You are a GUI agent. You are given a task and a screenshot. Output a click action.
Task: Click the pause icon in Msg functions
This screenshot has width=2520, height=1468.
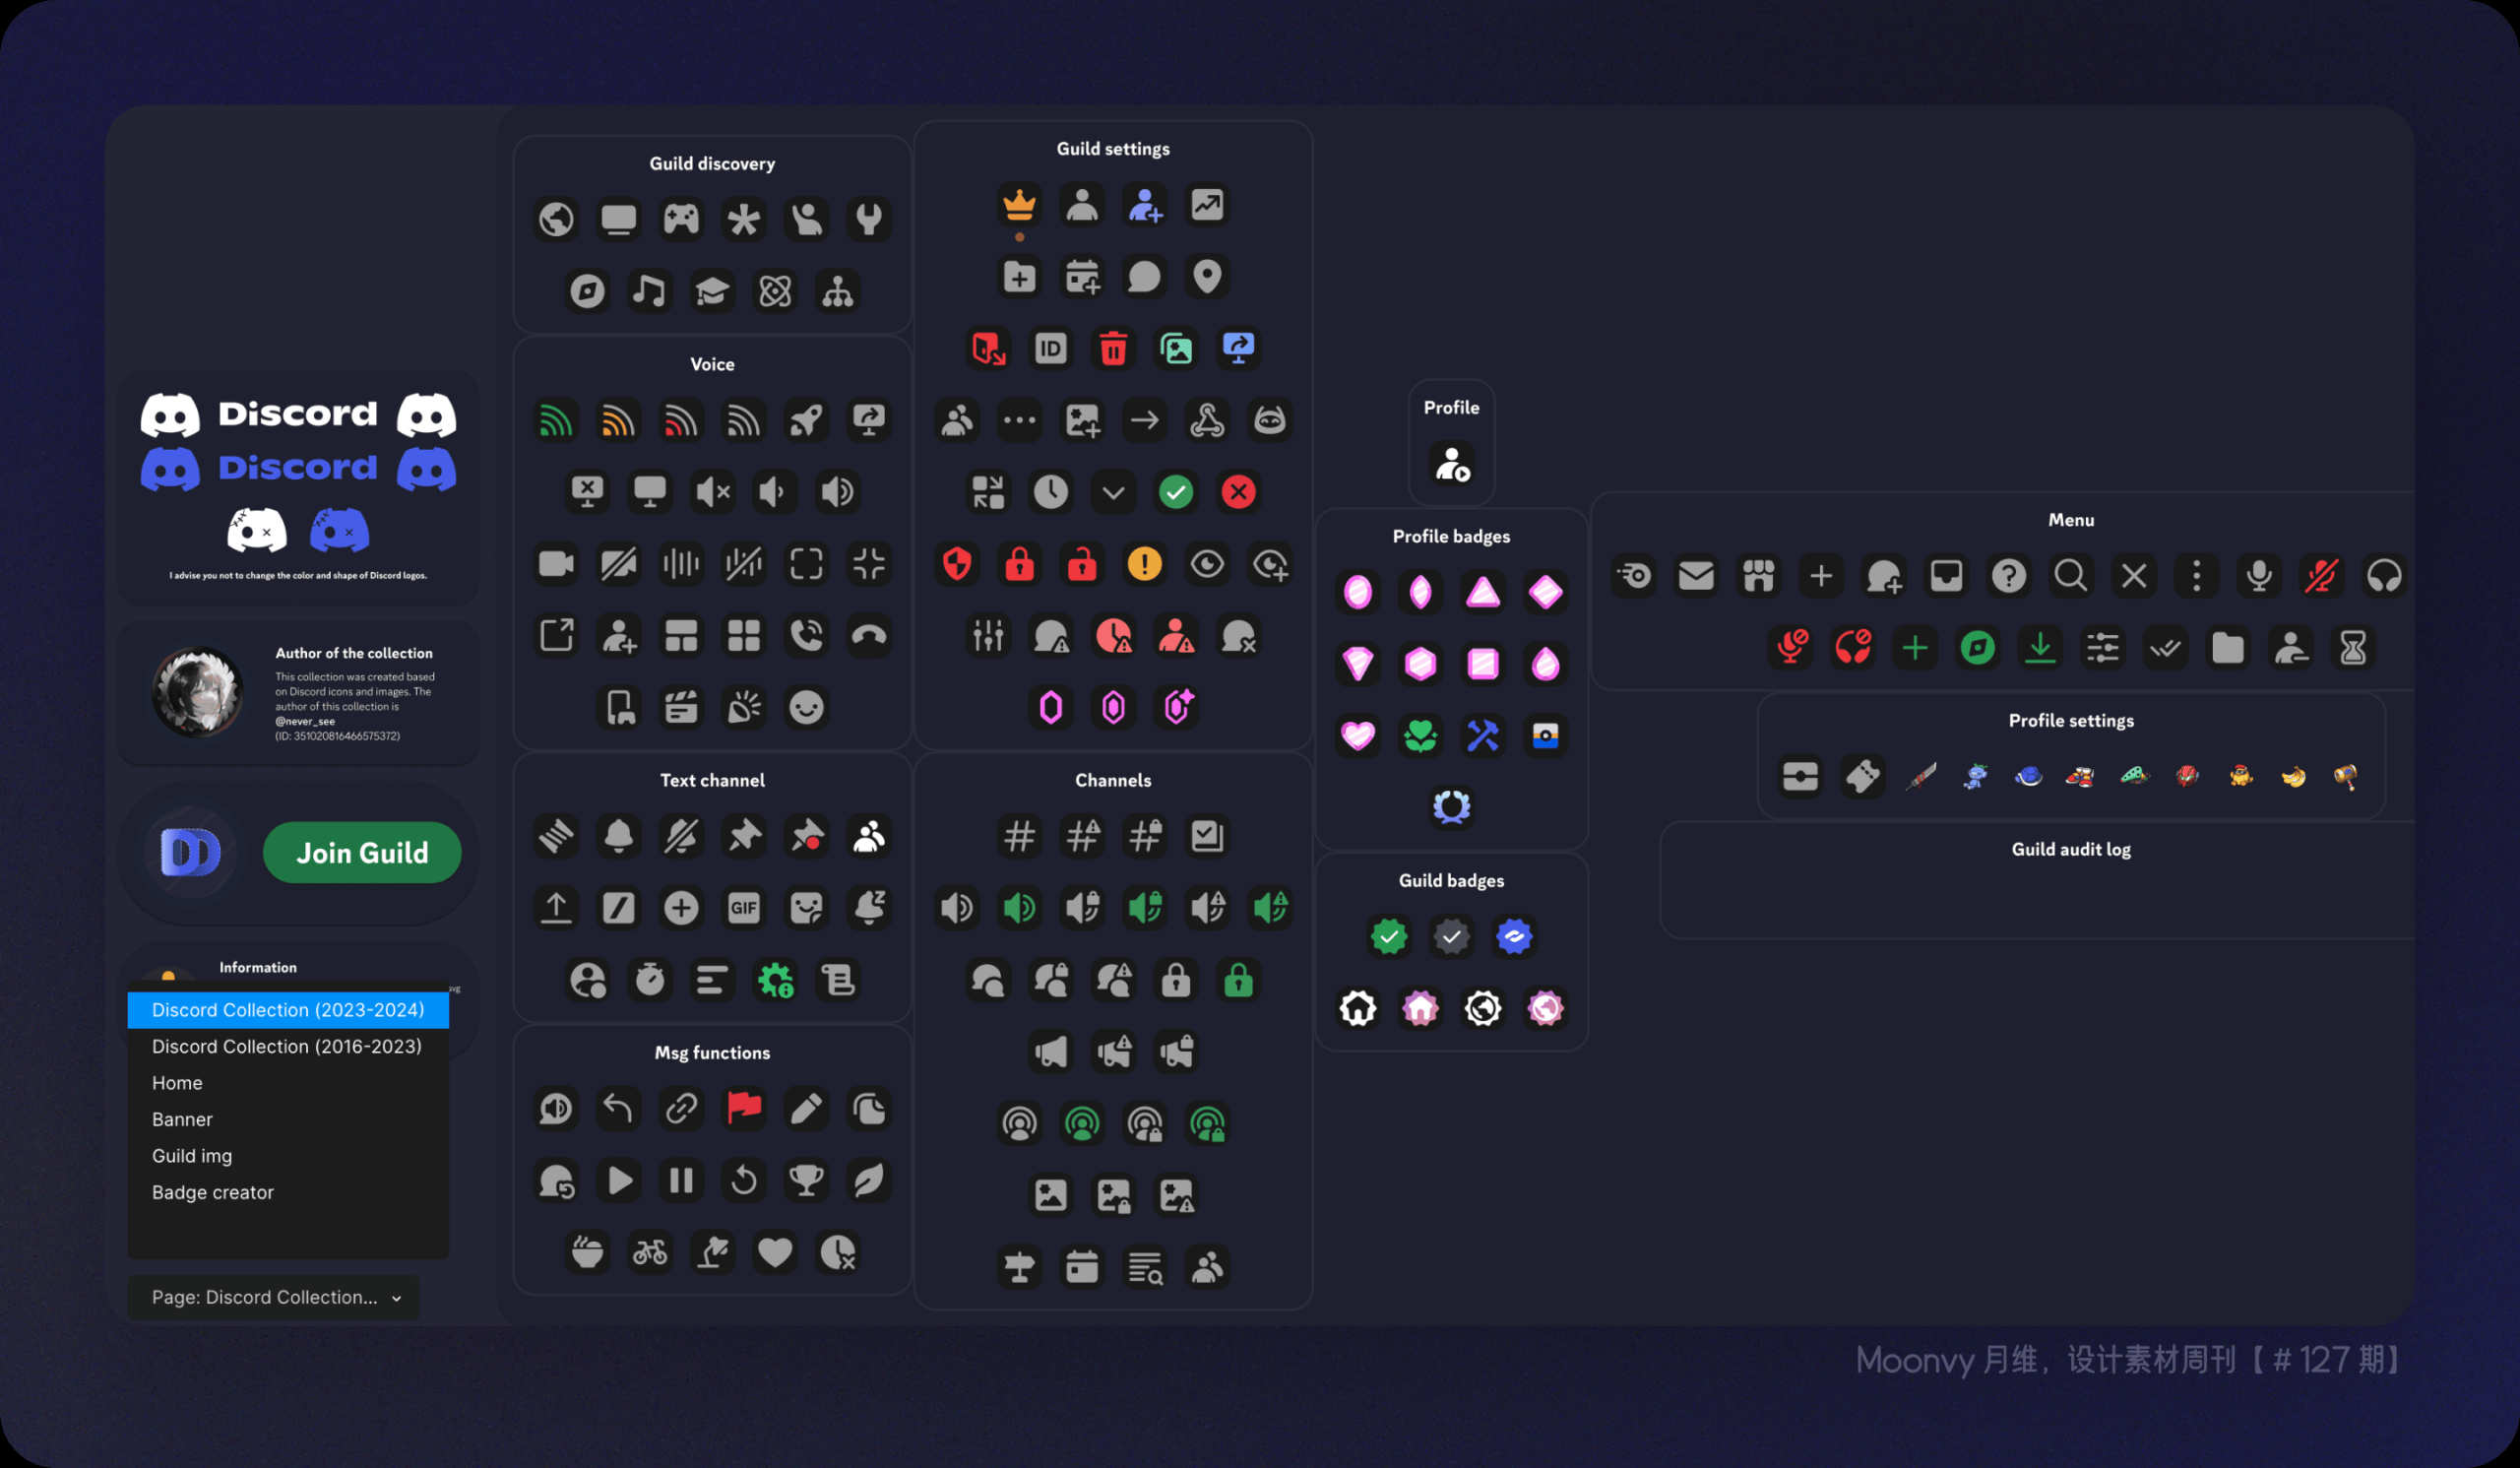(681, 1180)
